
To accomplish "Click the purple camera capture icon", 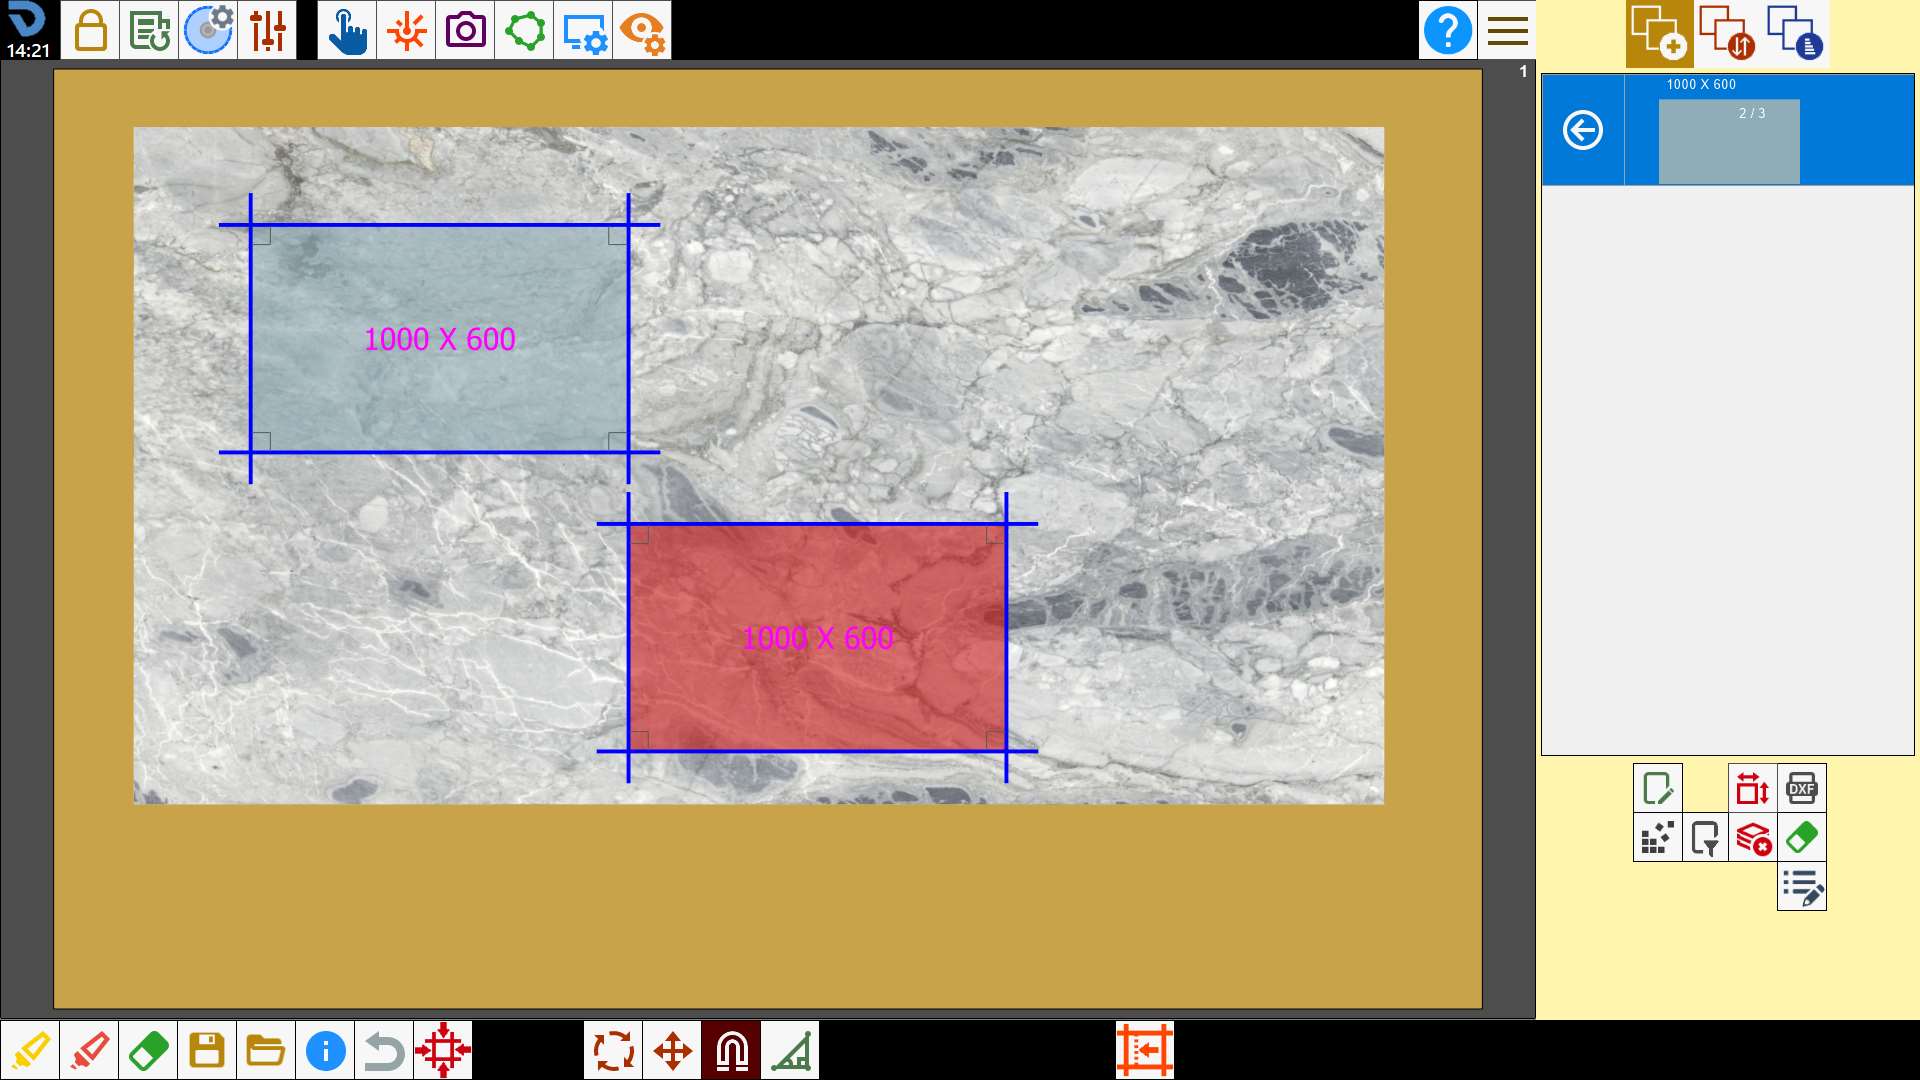I will coord(465,30).
